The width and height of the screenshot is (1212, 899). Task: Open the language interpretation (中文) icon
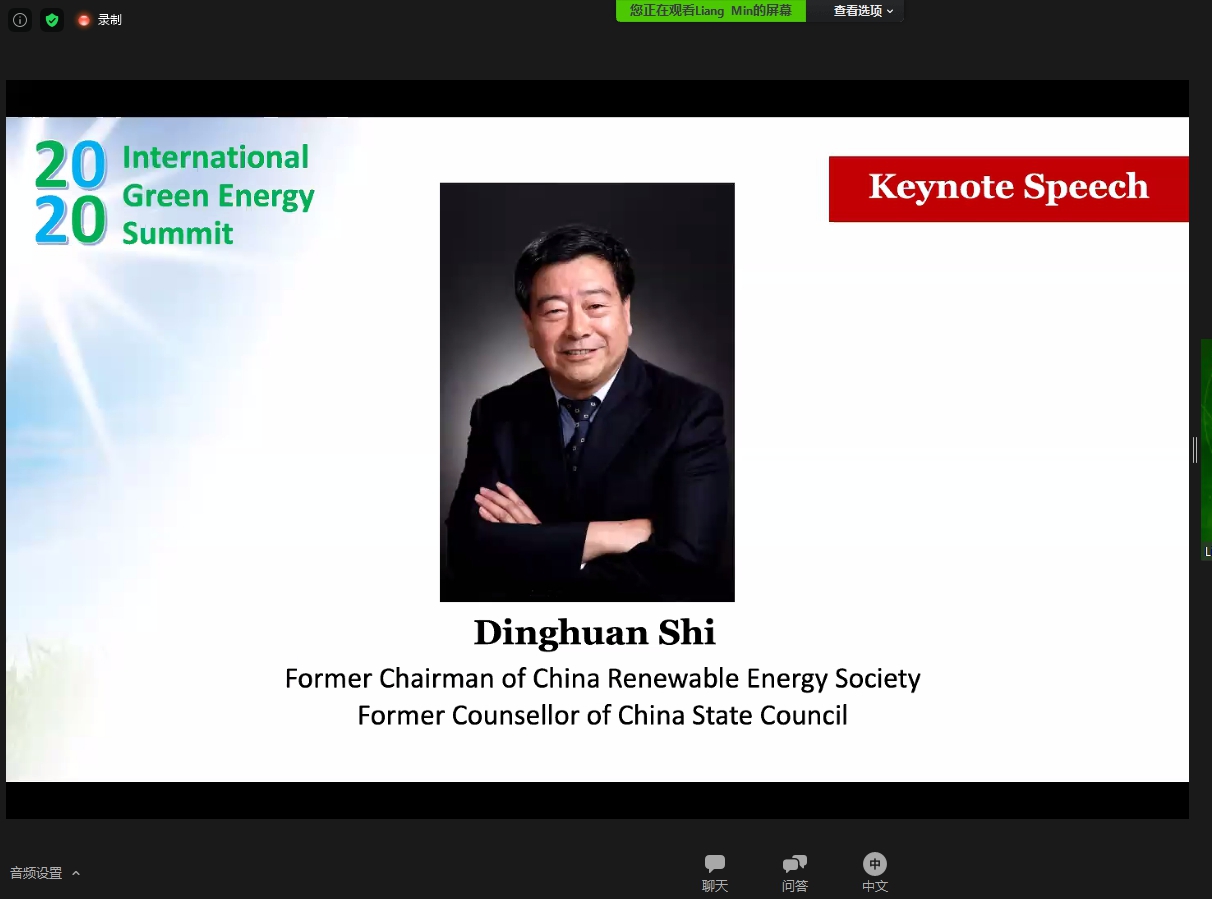[875, 872]
